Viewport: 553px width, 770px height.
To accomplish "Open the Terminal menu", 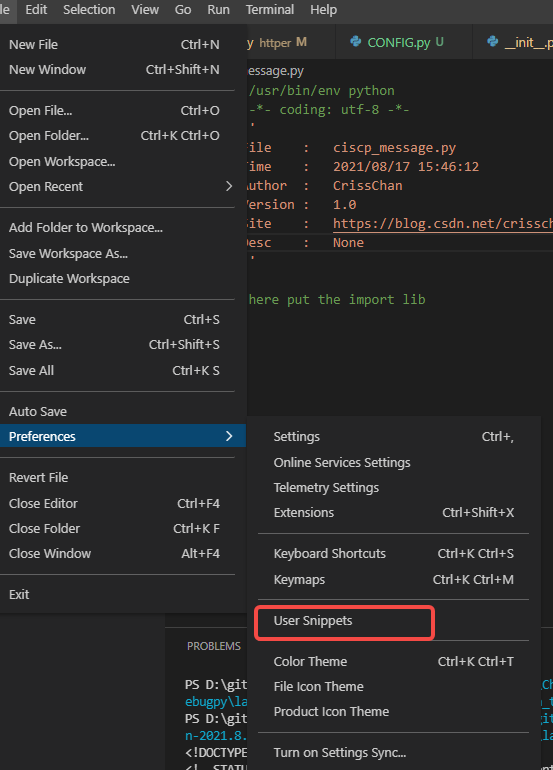I will (270, 9).
